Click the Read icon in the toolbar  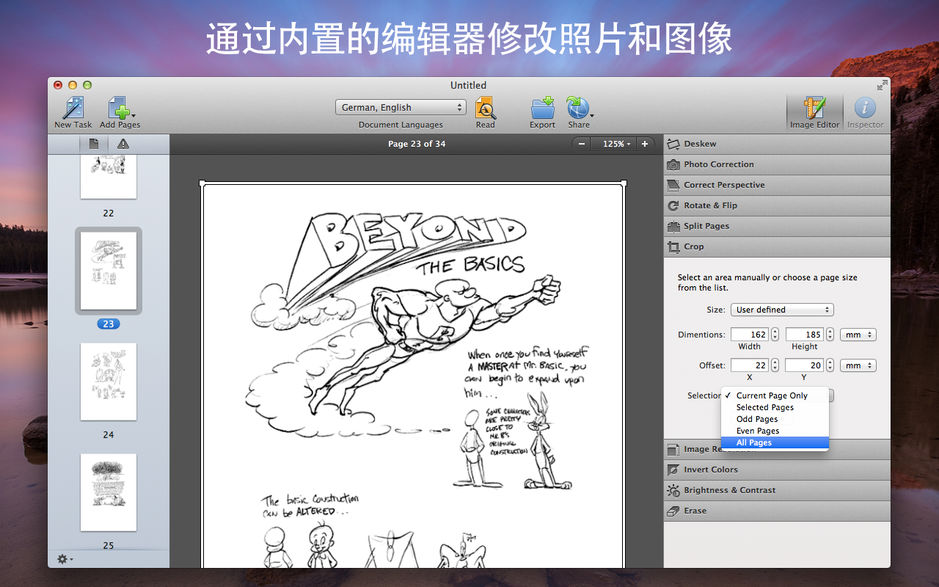coord(485,110)
